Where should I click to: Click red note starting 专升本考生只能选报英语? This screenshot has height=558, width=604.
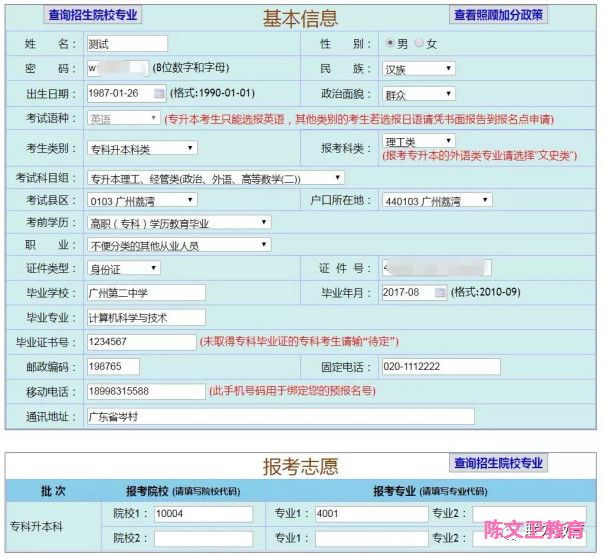(x=359, y=119)
